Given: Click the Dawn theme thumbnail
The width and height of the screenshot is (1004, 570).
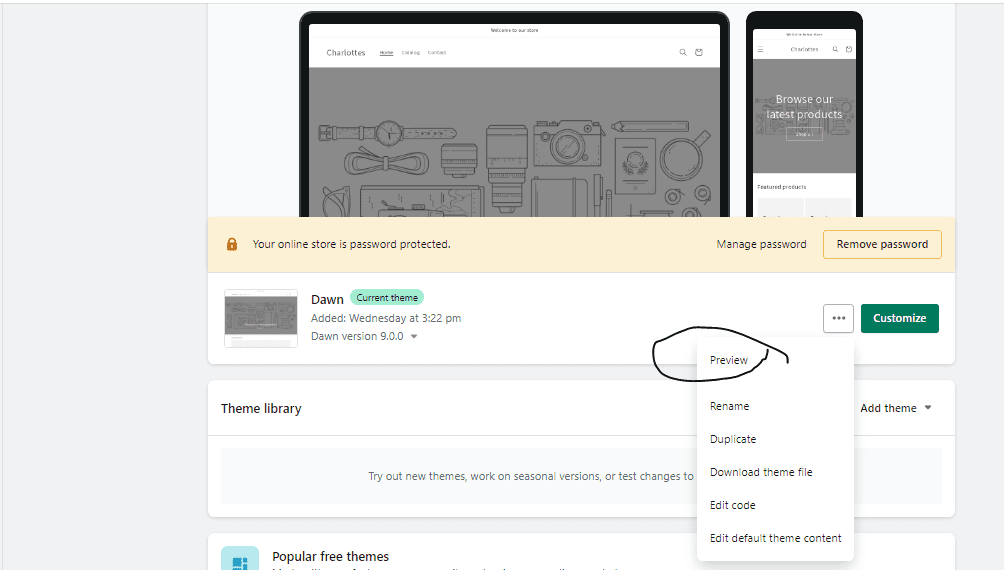Looking at the screenshot, I should click(x=261, y=318).
